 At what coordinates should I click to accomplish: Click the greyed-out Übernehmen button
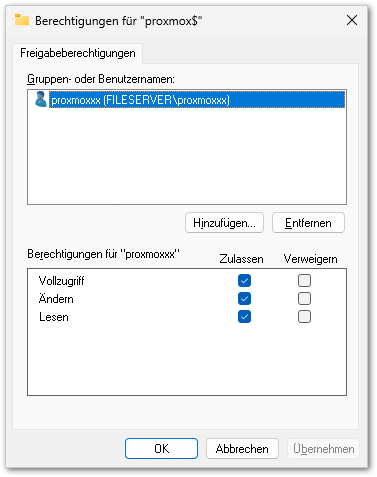point(323,449)
